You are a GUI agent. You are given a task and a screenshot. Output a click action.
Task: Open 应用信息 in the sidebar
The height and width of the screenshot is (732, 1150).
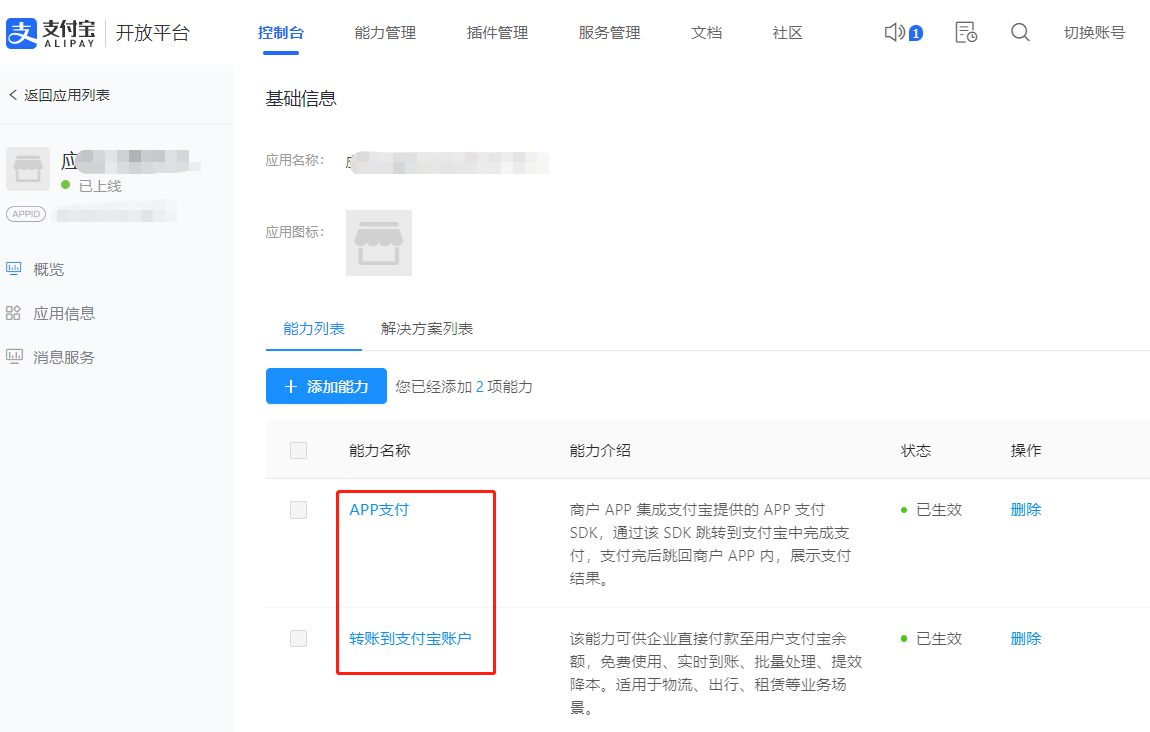[64, 313]
